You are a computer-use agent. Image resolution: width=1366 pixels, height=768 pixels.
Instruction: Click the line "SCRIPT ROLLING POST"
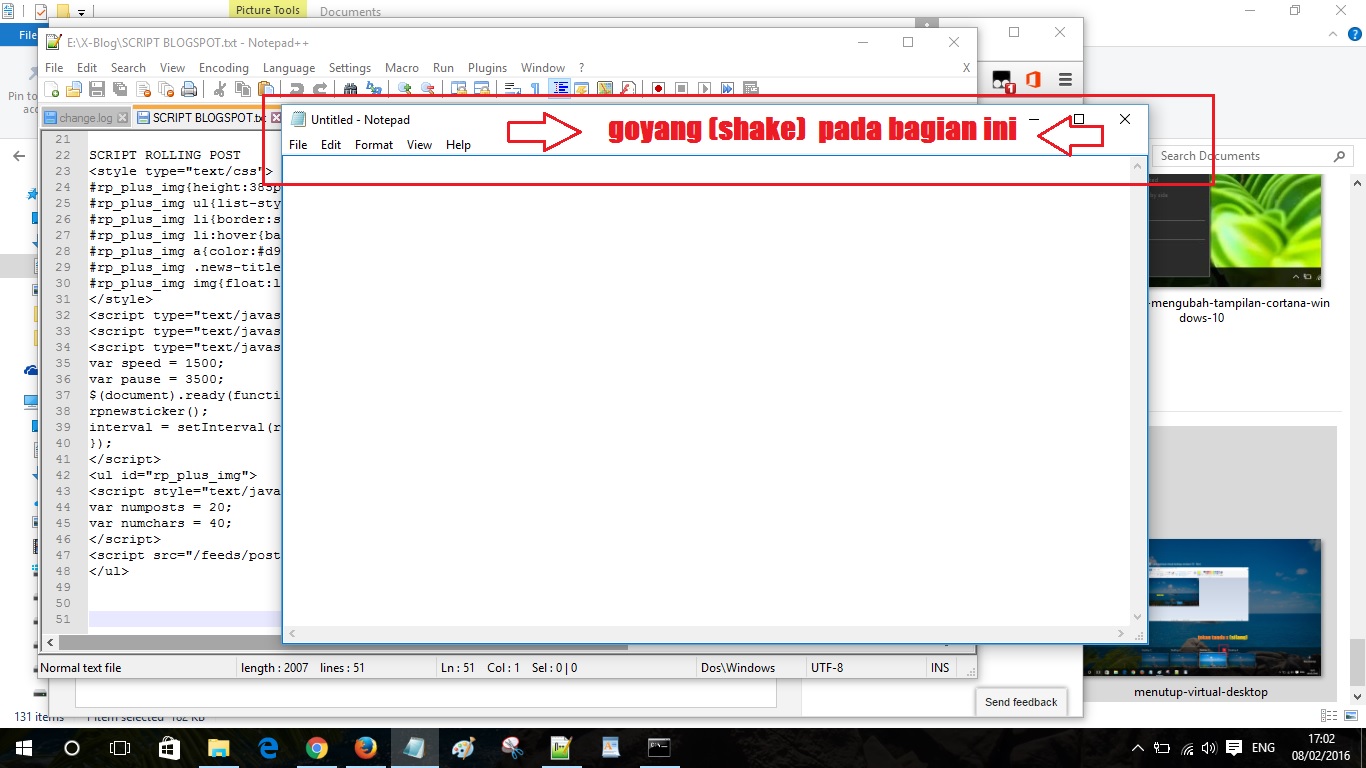point(165,155)
